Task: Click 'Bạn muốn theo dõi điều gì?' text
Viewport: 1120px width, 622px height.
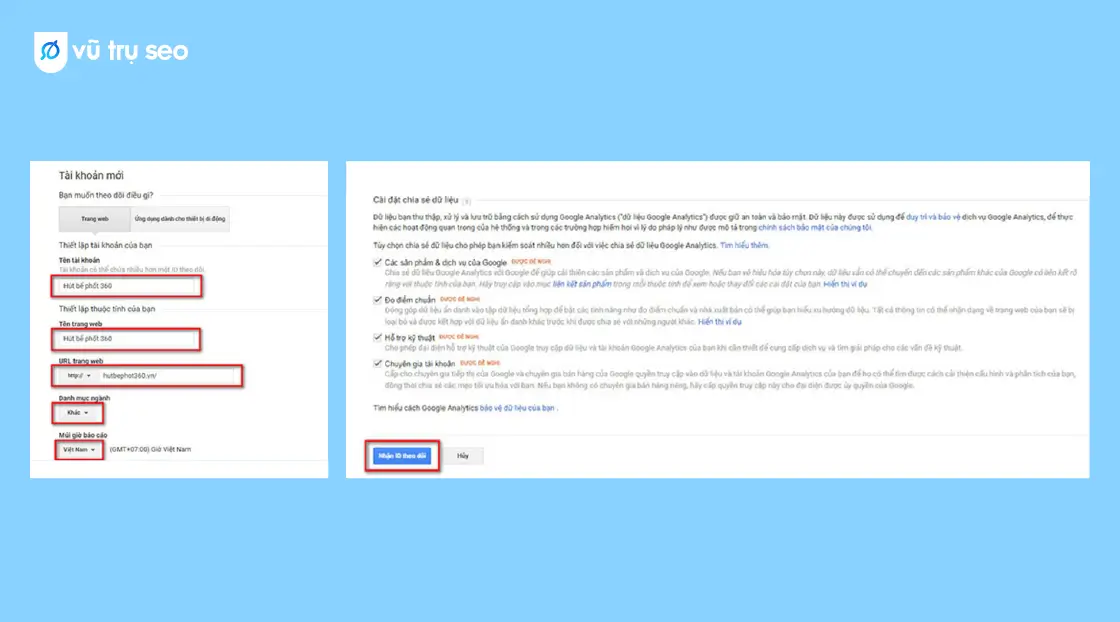Action: [x=106, y=195]
